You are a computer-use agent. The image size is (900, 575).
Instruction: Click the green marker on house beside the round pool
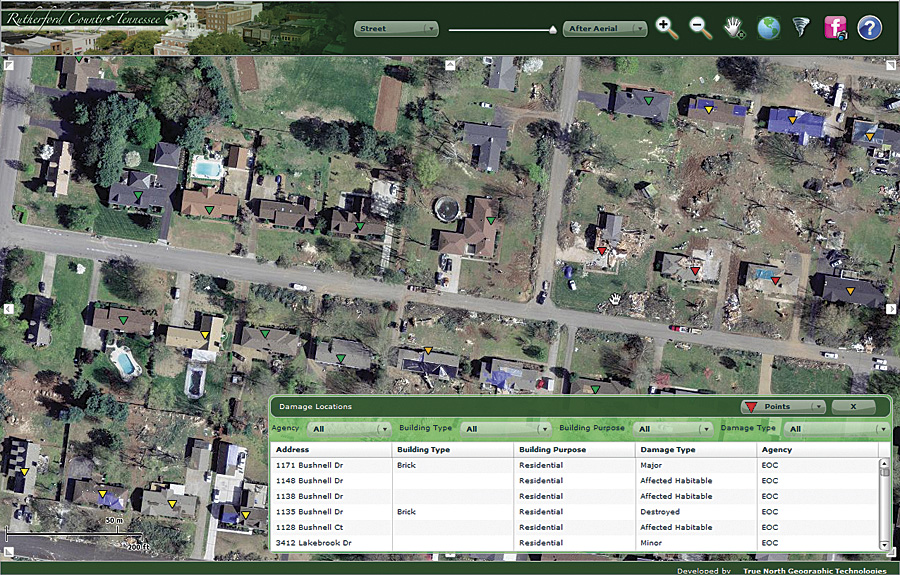click(491, 220)
